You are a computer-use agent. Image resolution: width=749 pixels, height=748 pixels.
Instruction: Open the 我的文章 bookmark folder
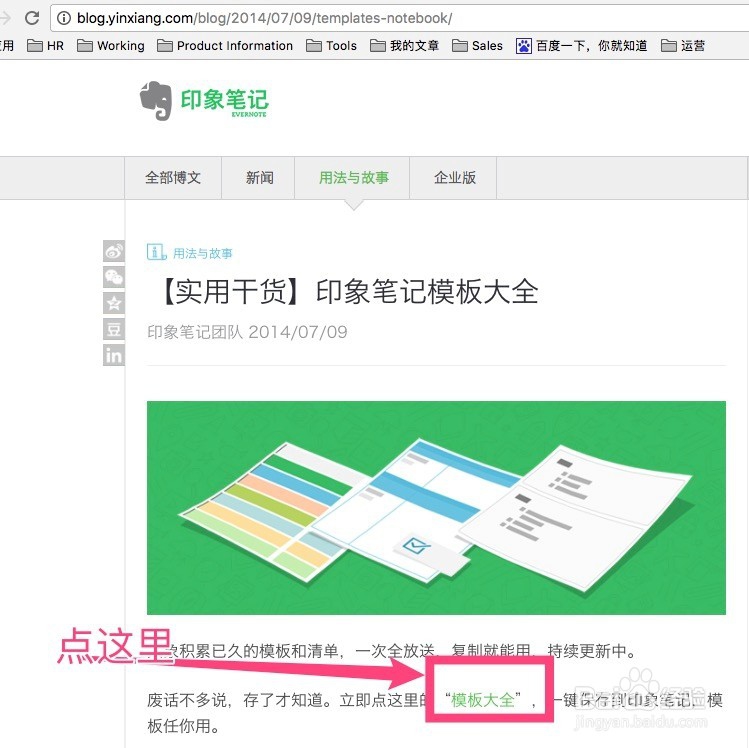click(405, 46)
